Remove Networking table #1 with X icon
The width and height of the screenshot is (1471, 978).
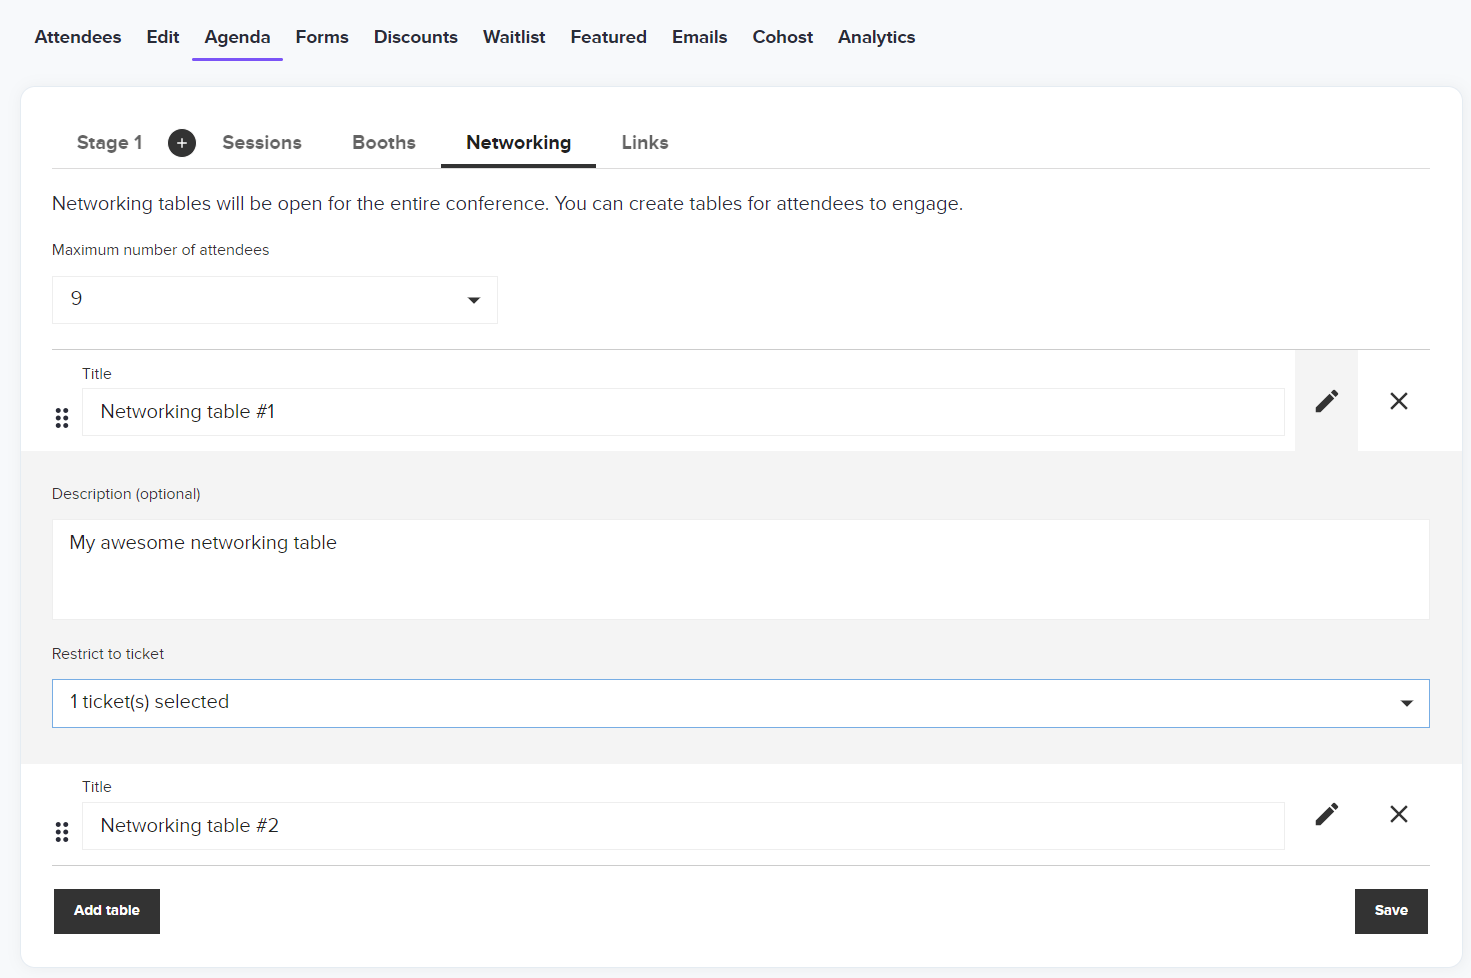click(1398, 401)
